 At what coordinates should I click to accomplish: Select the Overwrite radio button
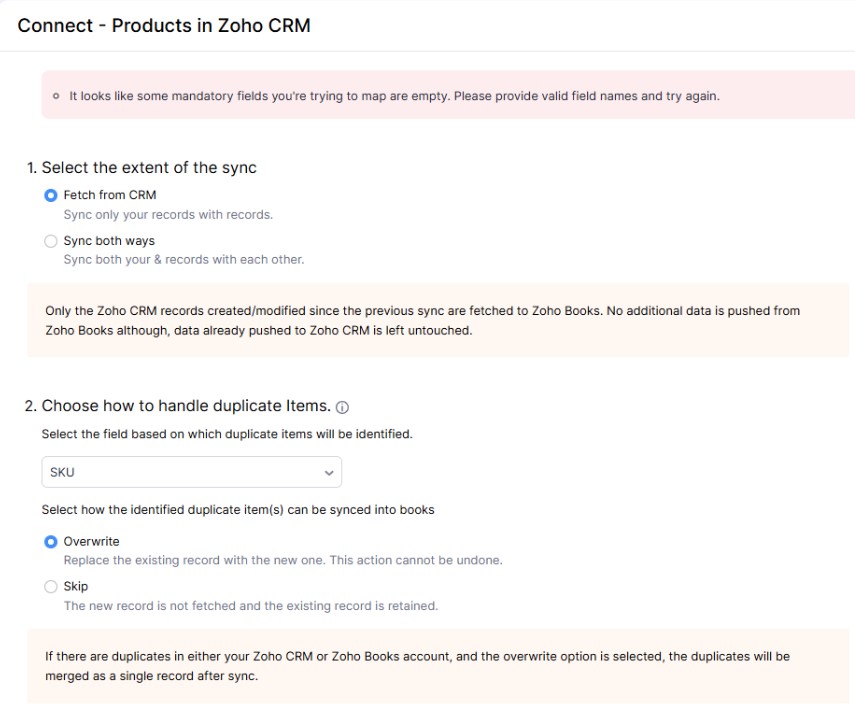pos(51,542)
